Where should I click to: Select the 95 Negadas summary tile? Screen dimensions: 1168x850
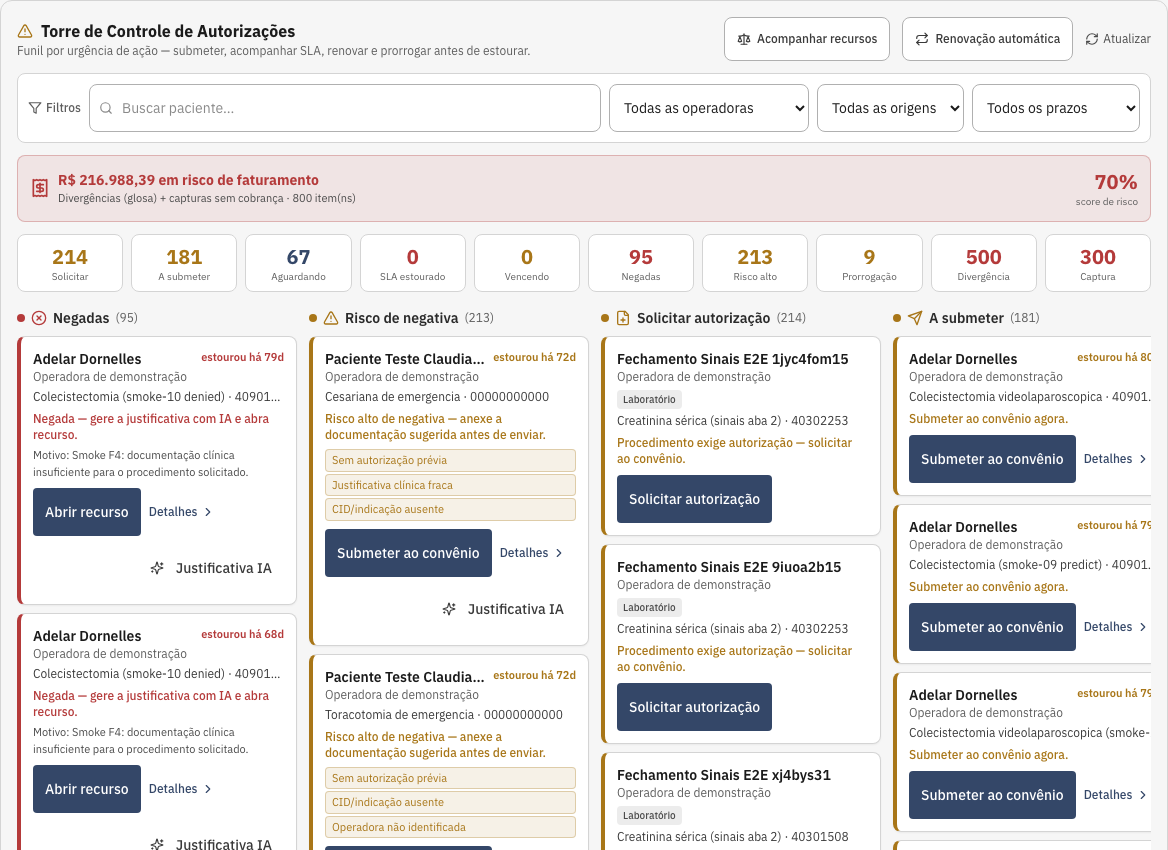point(641,263)
